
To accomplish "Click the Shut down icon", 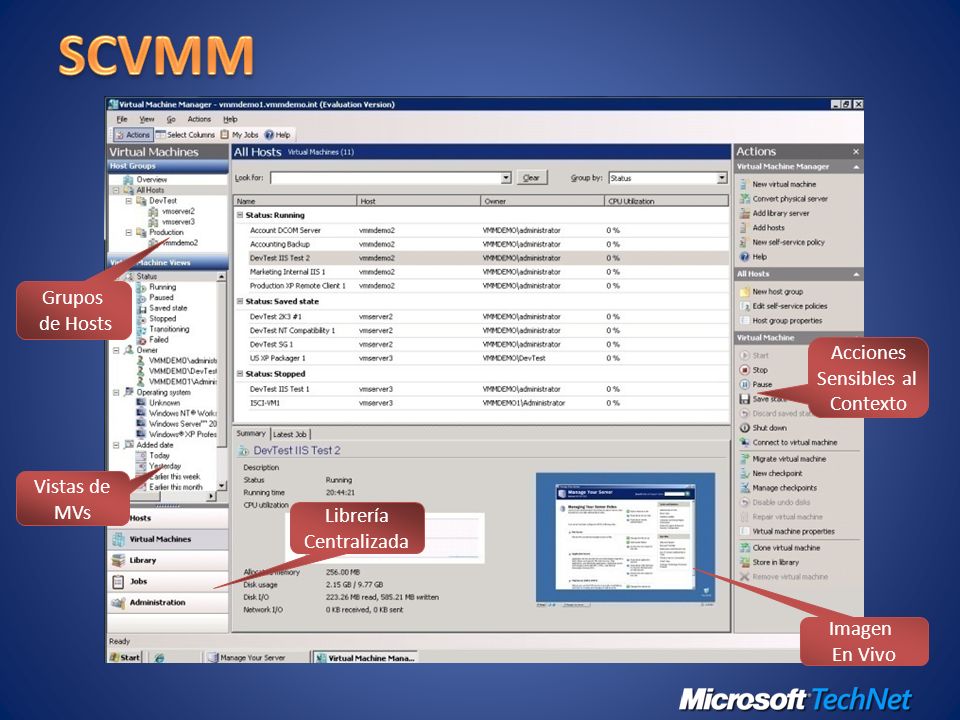I will pyautogui.click(x=744, y=428).
